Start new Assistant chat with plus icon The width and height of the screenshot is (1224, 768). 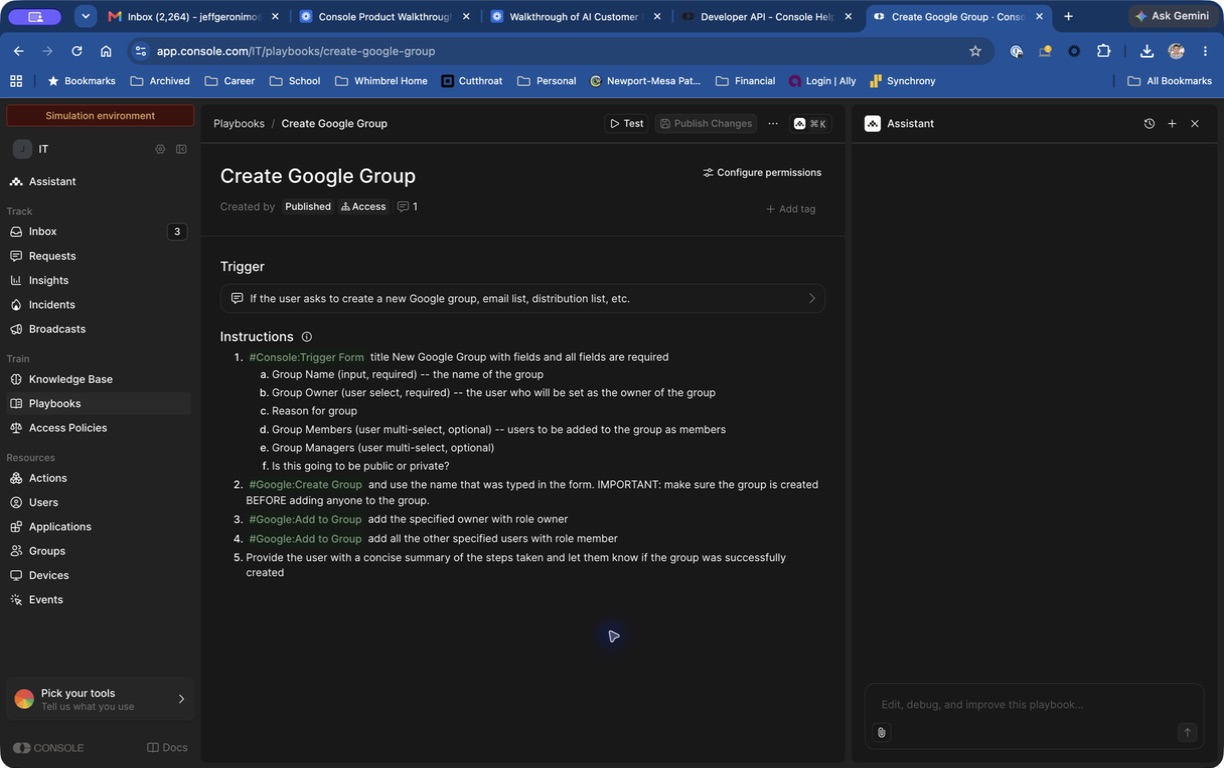tap(1172, 123)
